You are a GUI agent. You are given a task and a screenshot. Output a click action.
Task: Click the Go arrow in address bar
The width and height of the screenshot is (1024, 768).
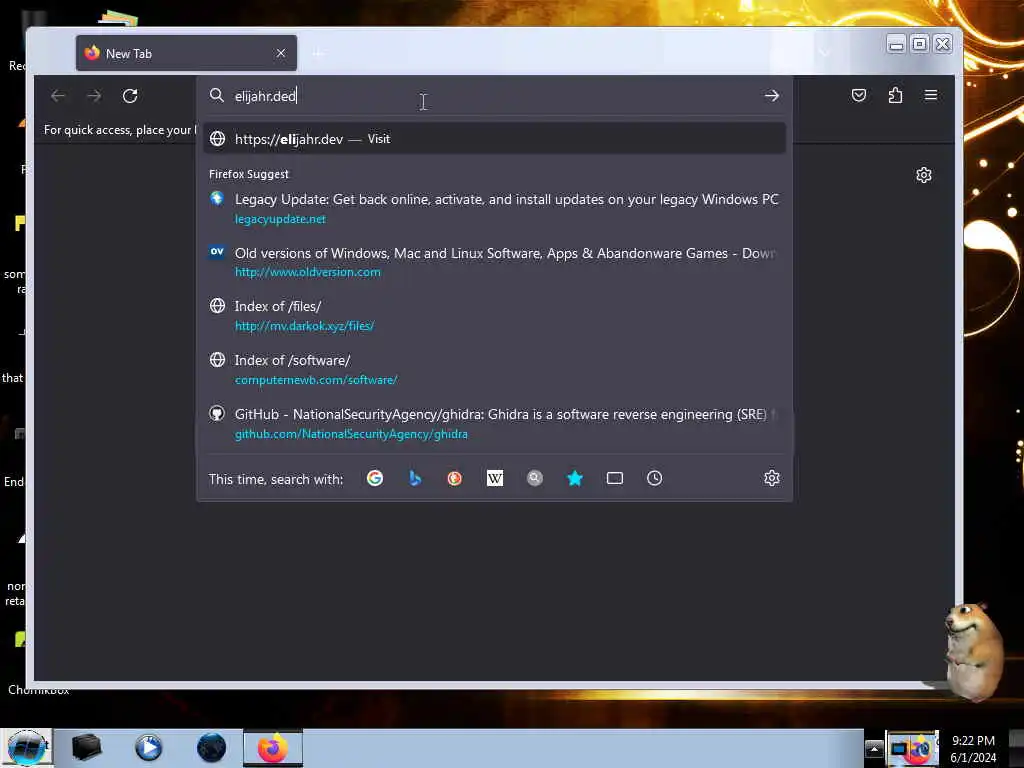click(771, 96)
